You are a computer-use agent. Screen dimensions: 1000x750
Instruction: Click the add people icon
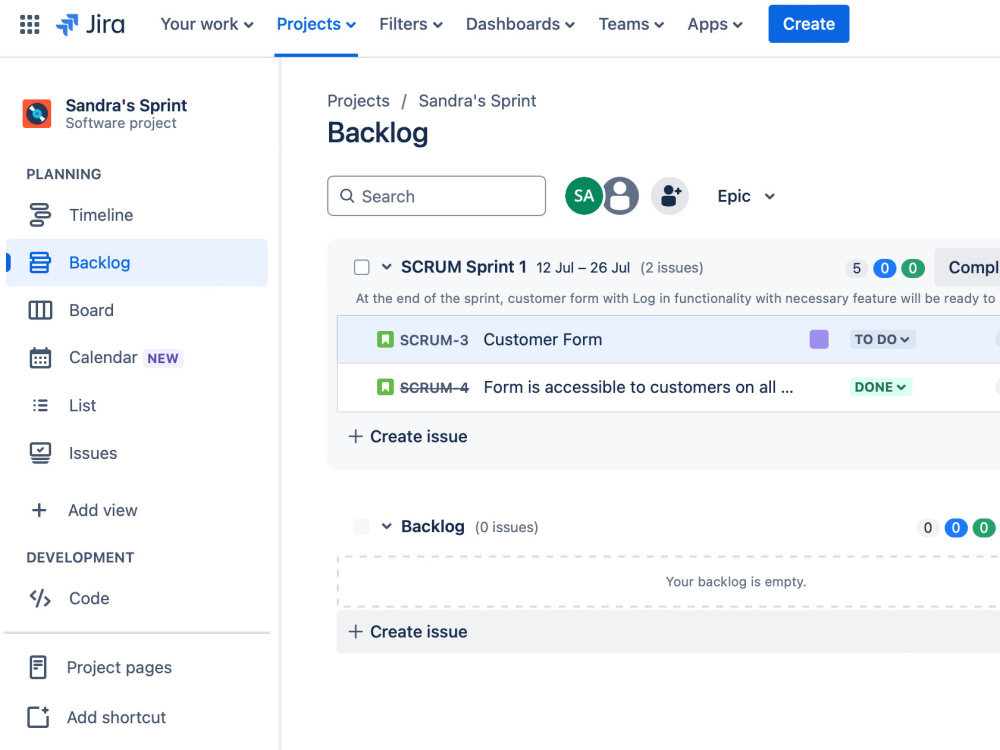(x=670, y=196)
